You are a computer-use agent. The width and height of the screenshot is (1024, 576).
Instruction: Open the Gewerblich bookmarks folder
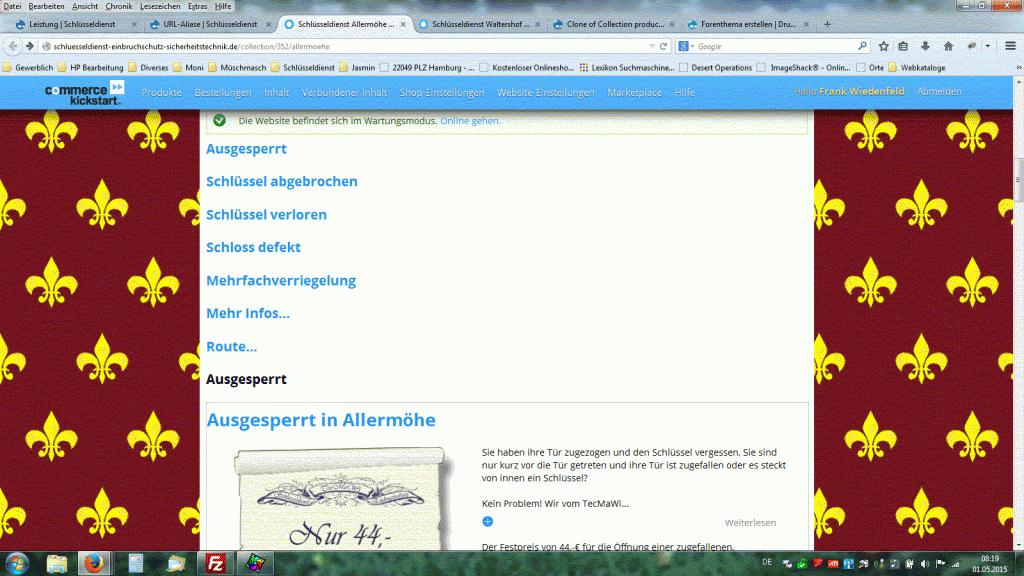[x=28, y=68]
